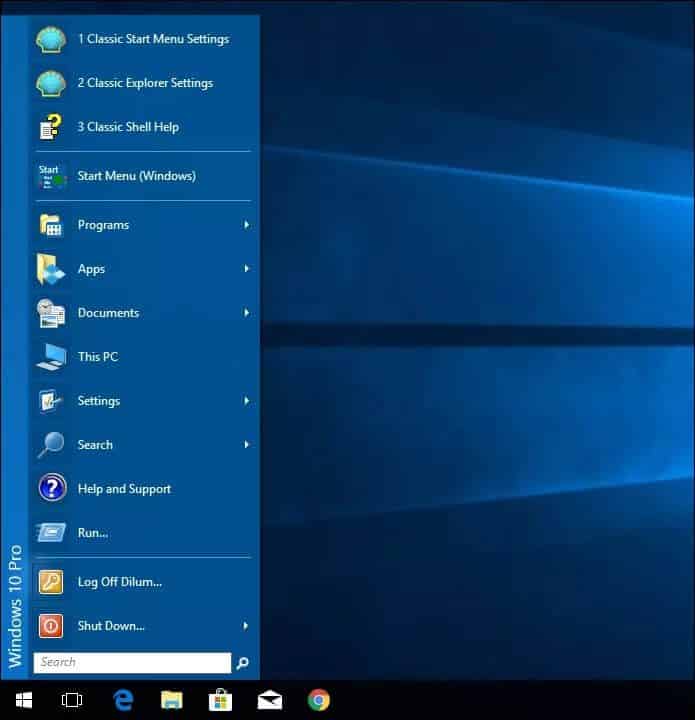Screen dimensions: 695x720
Task: Click the This PC computer icon
Action: pos(50,357)
